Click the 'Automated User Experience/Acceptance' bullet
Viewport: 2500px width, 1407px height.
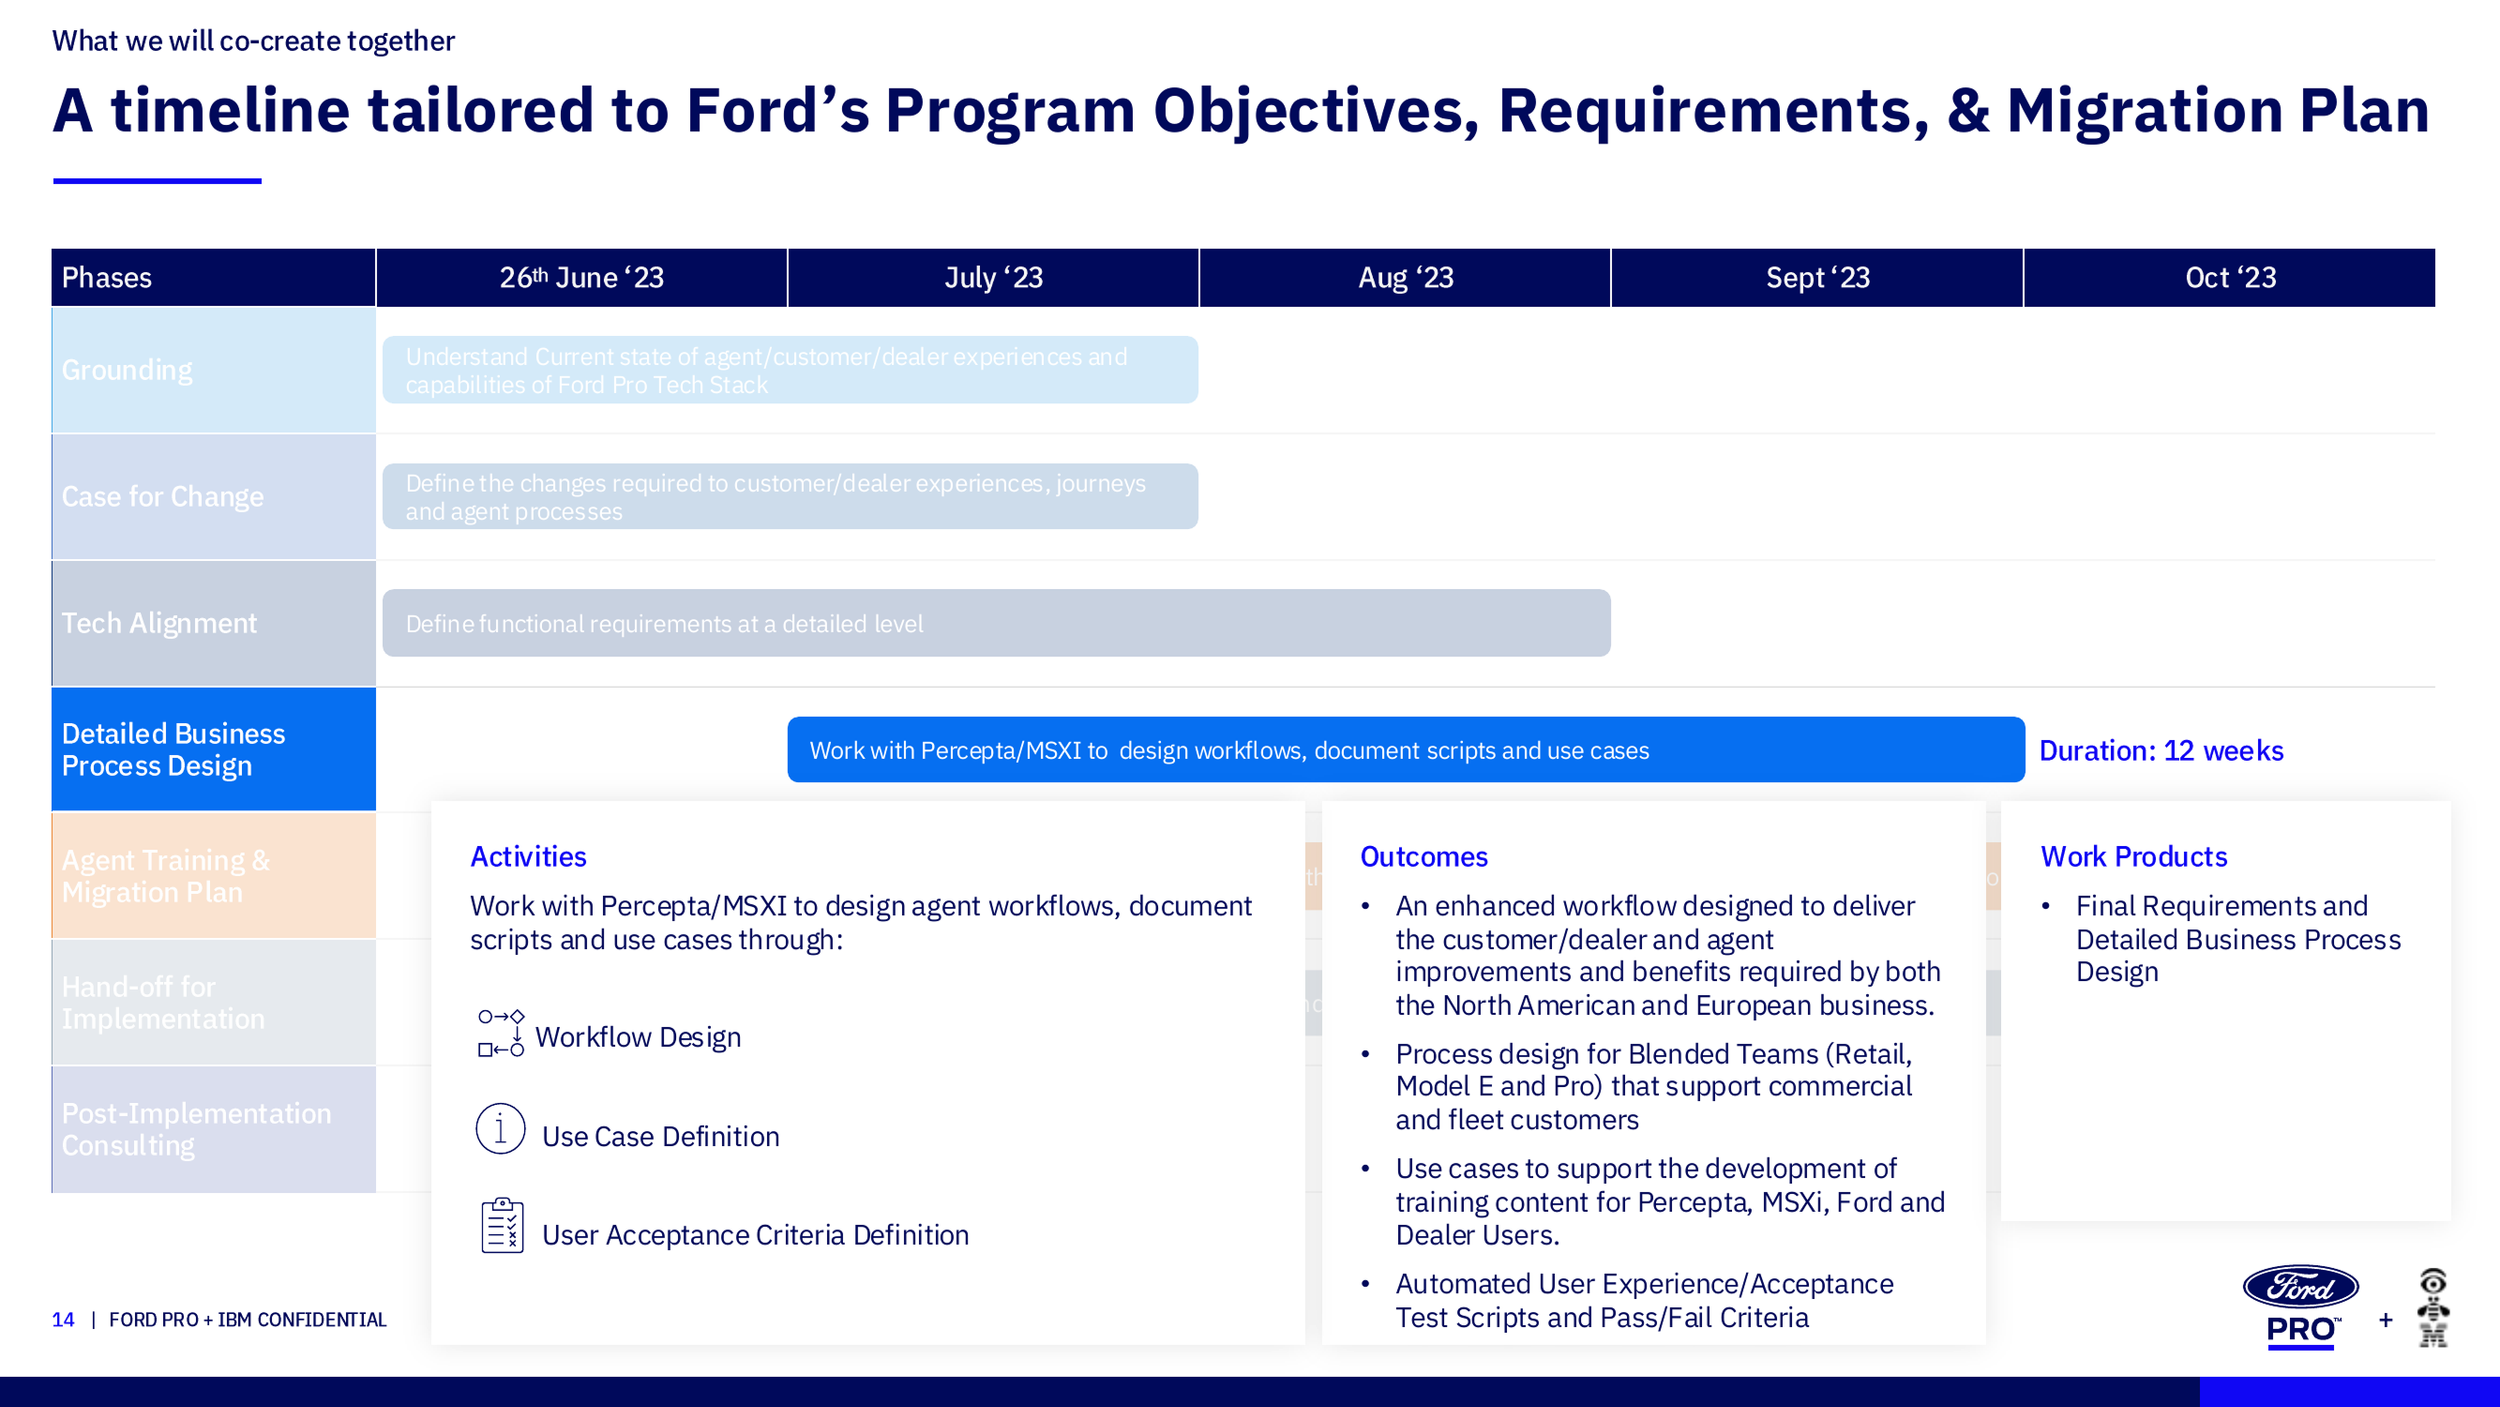pos(1644,1300)
